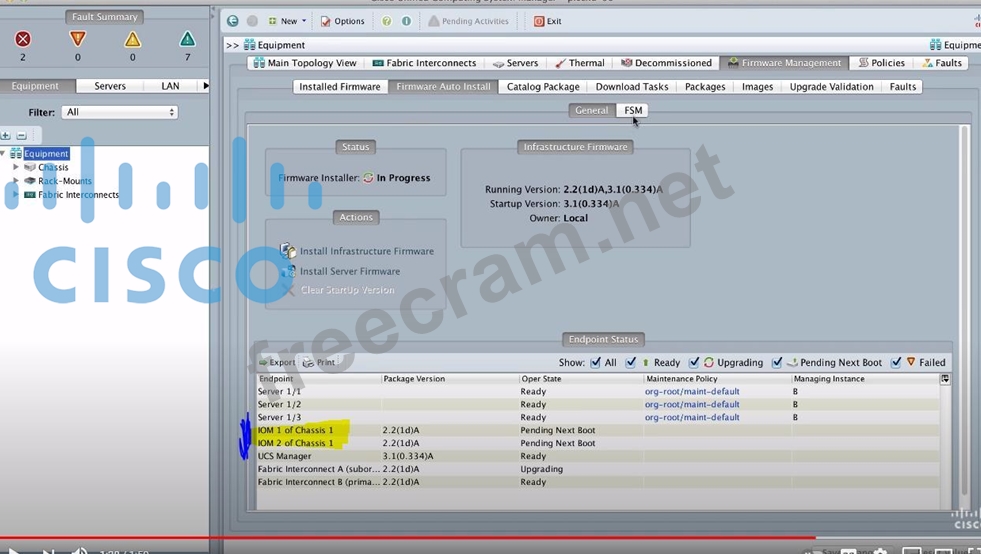
Task: Toggle the Failed filter checkbox
Action: pyautogui.click(x=896, y=363)
